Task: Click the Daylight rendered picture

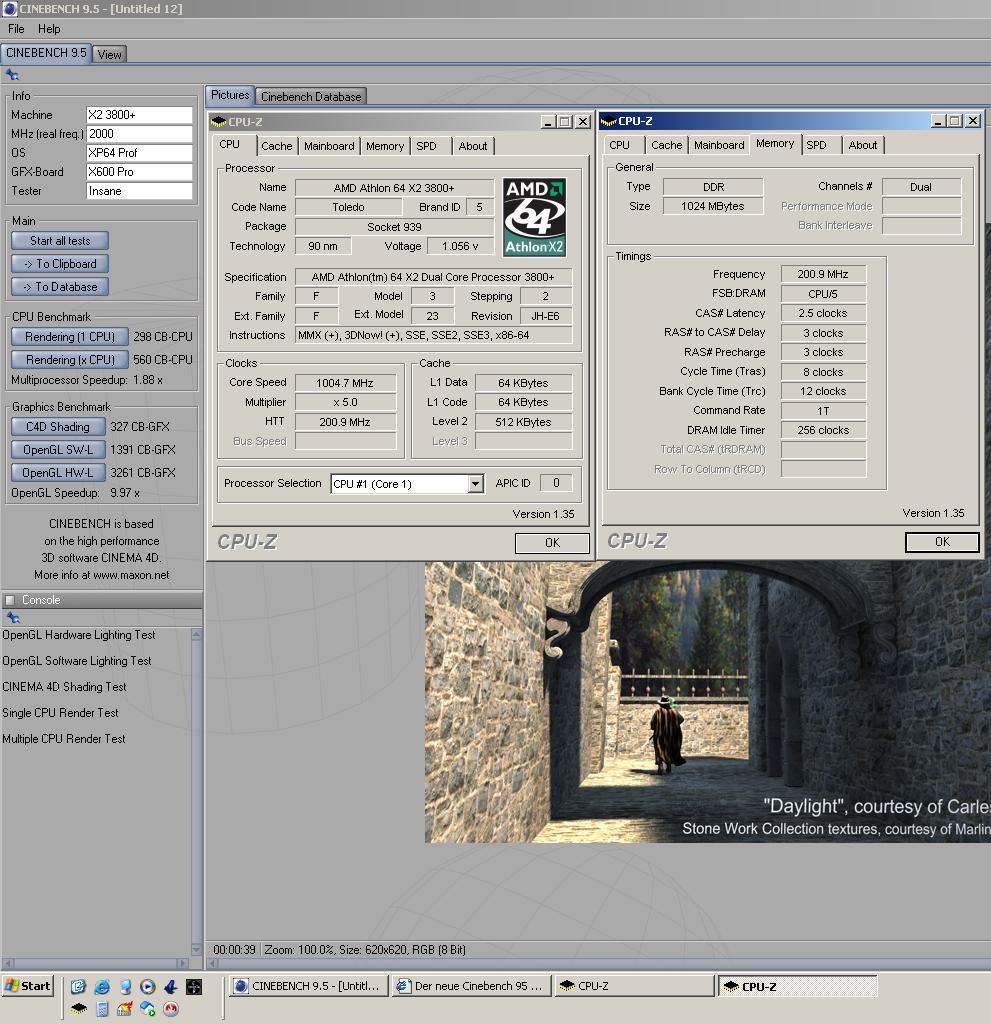Action: [707, 702]
